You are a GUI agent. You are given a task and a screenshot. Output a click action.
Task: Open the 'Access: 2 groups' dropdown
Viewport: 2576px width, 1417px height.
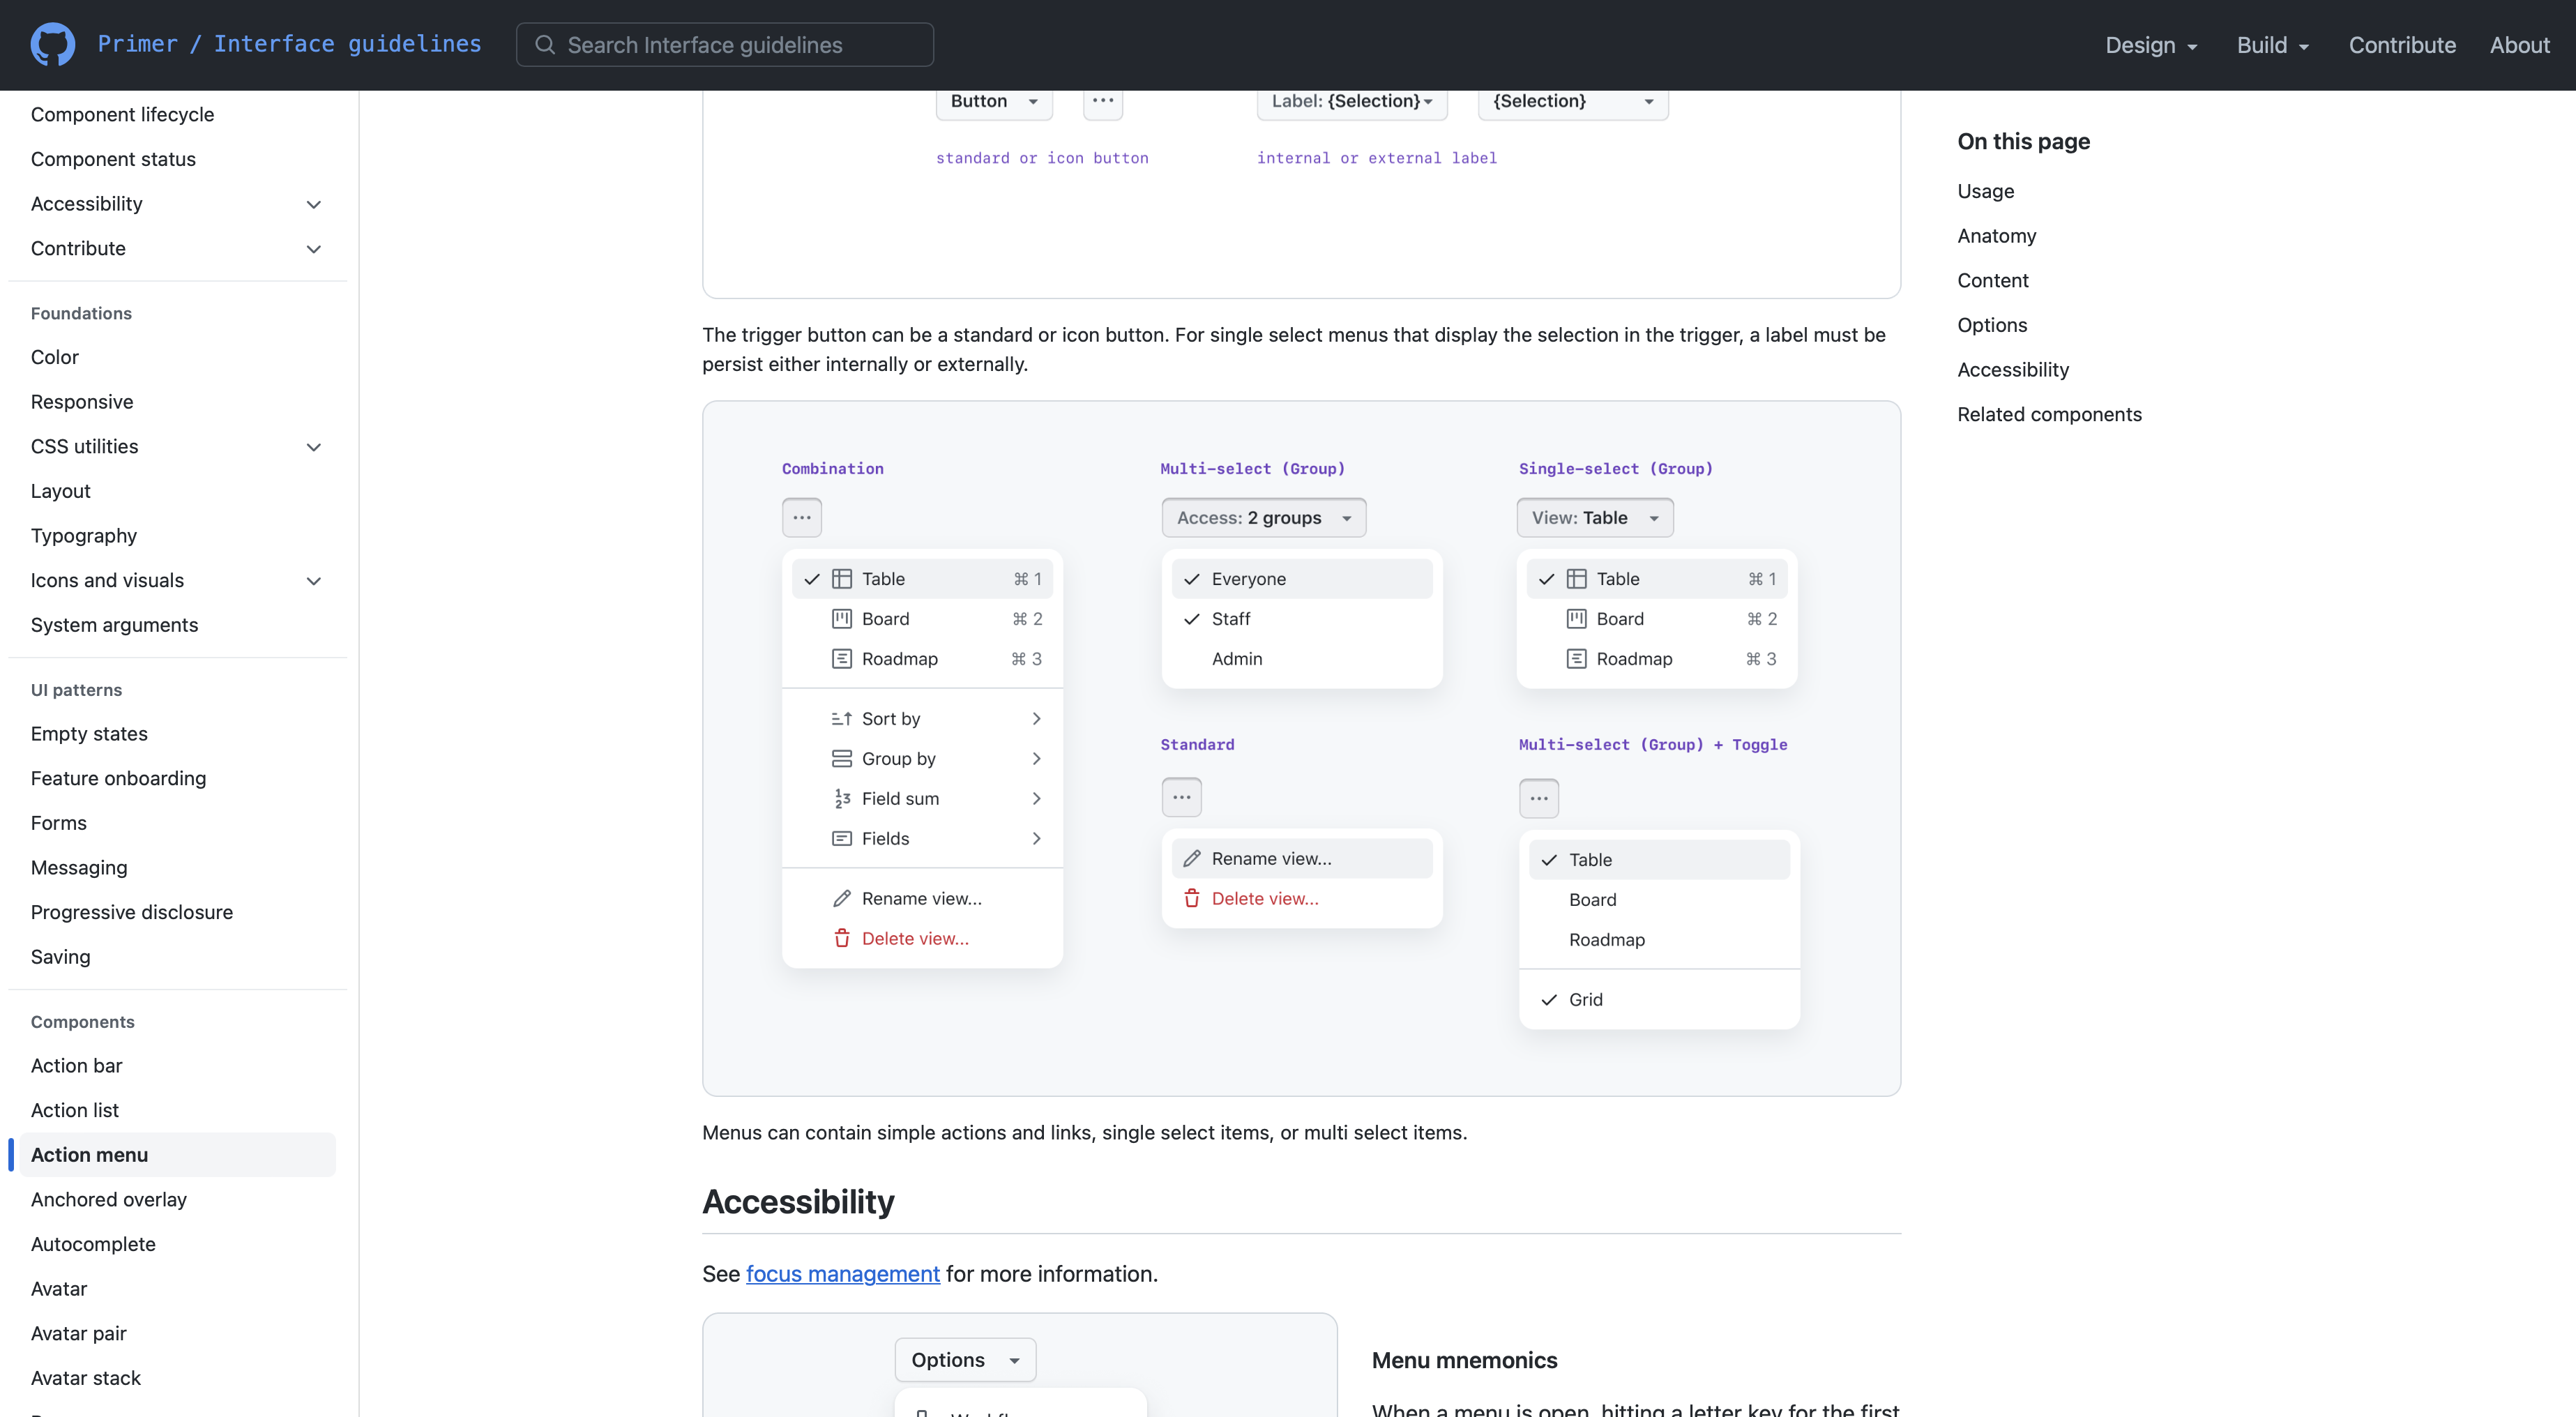pyautogui.click(x=1263, y=517)
